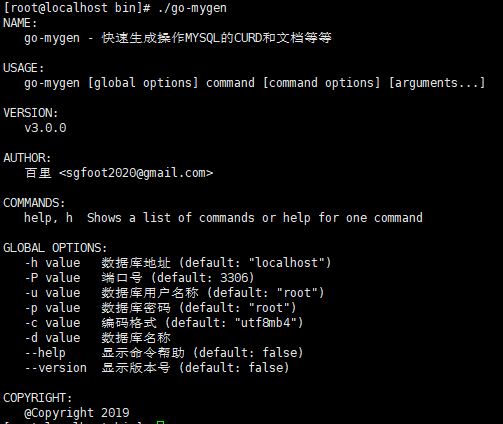Click the @Copyright 2019 text
This screenshot has height=424, width=503.
coord(77,413)
